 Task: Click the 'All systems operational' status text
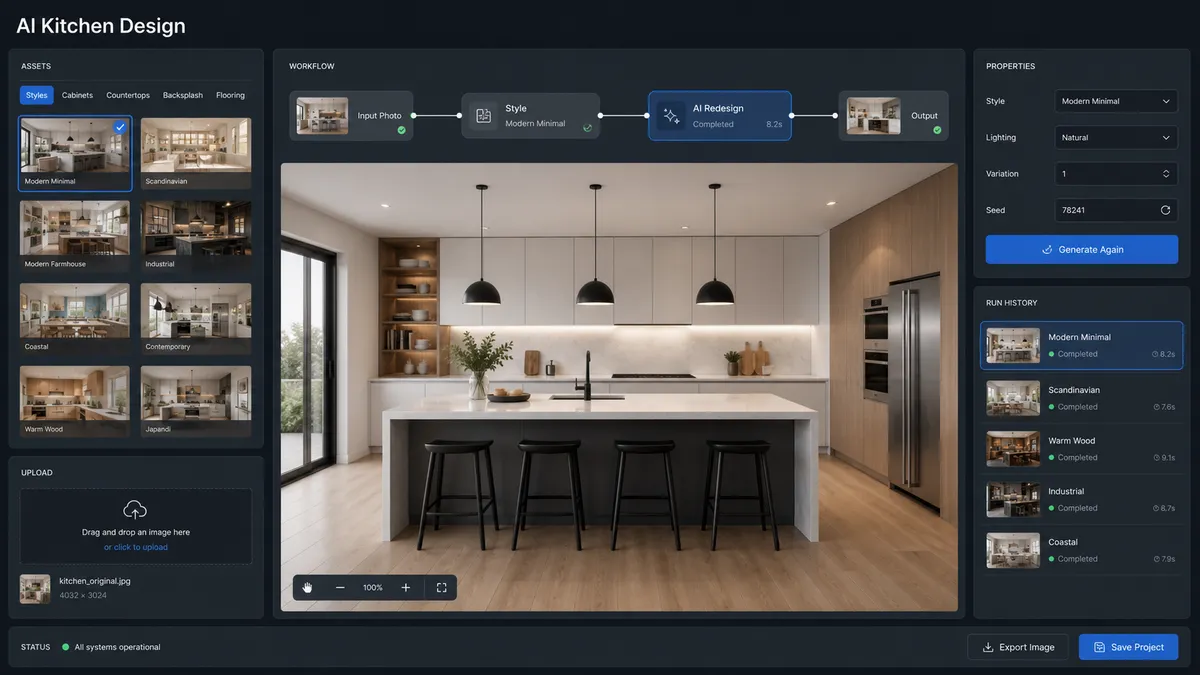117,647
